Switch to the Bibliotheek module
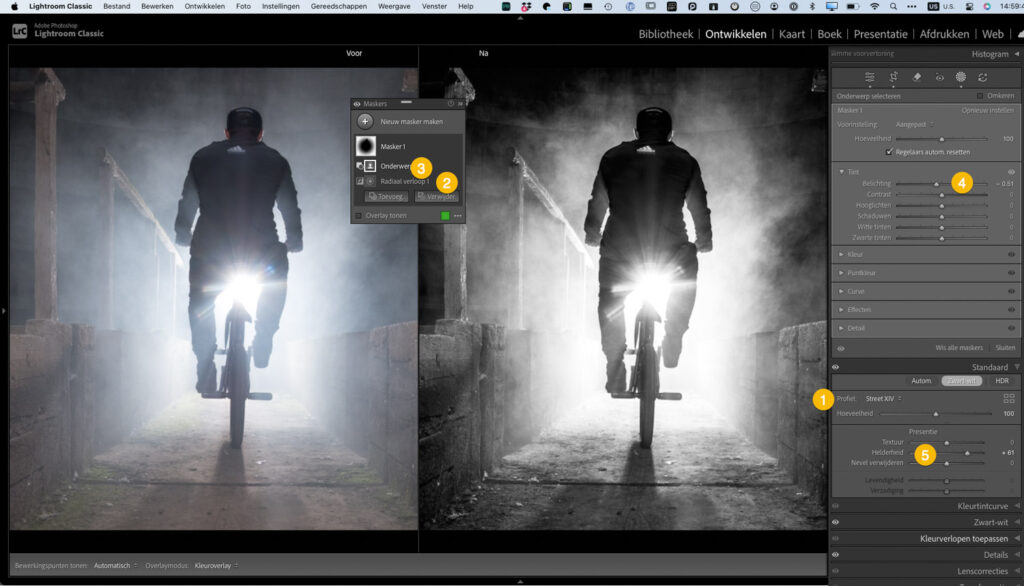The width and height of the screenshot is (1024, 586). click(665, 34)
